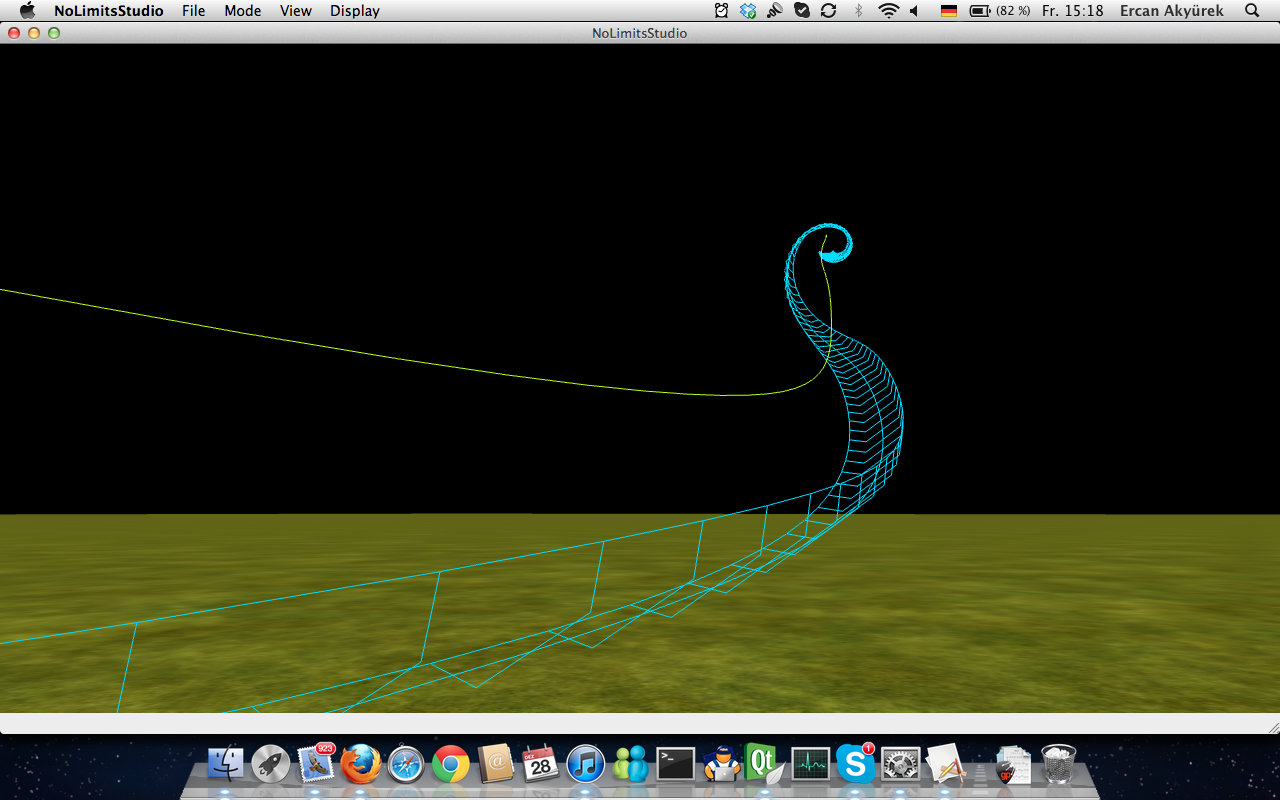Open the Mode menu

coord(242,11)
